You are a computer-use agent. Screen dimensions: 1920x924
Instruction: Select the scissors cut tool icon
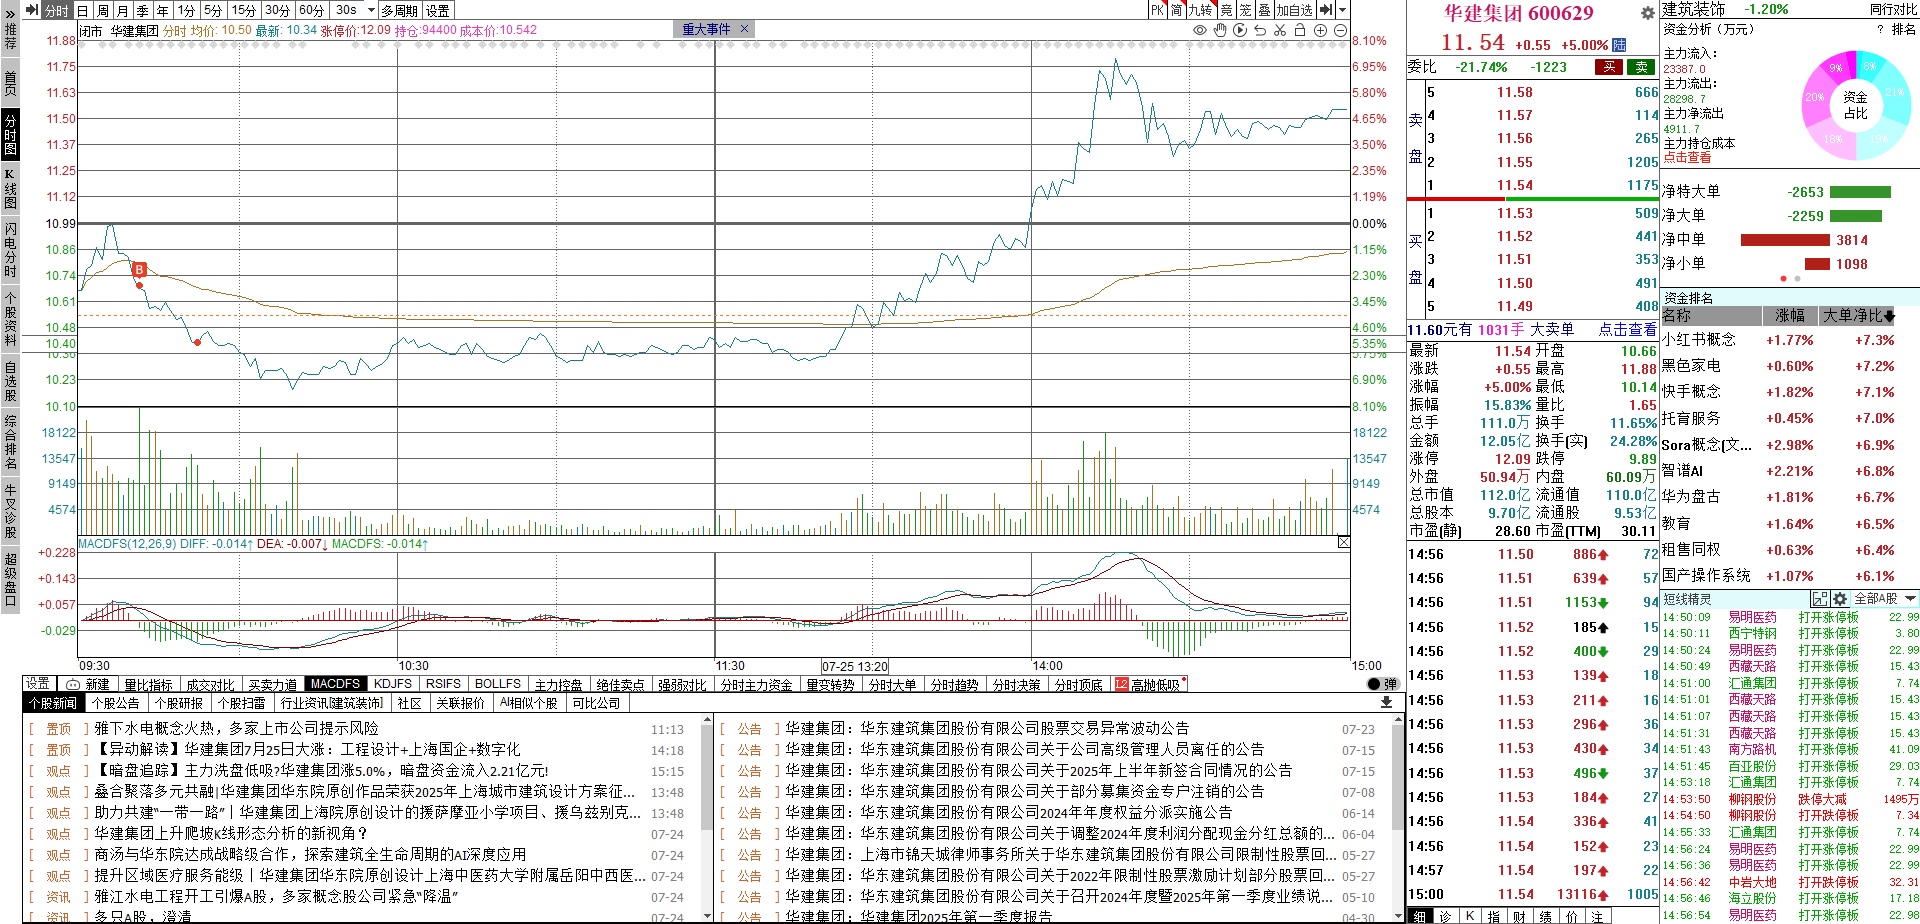tap(1280, 30)
